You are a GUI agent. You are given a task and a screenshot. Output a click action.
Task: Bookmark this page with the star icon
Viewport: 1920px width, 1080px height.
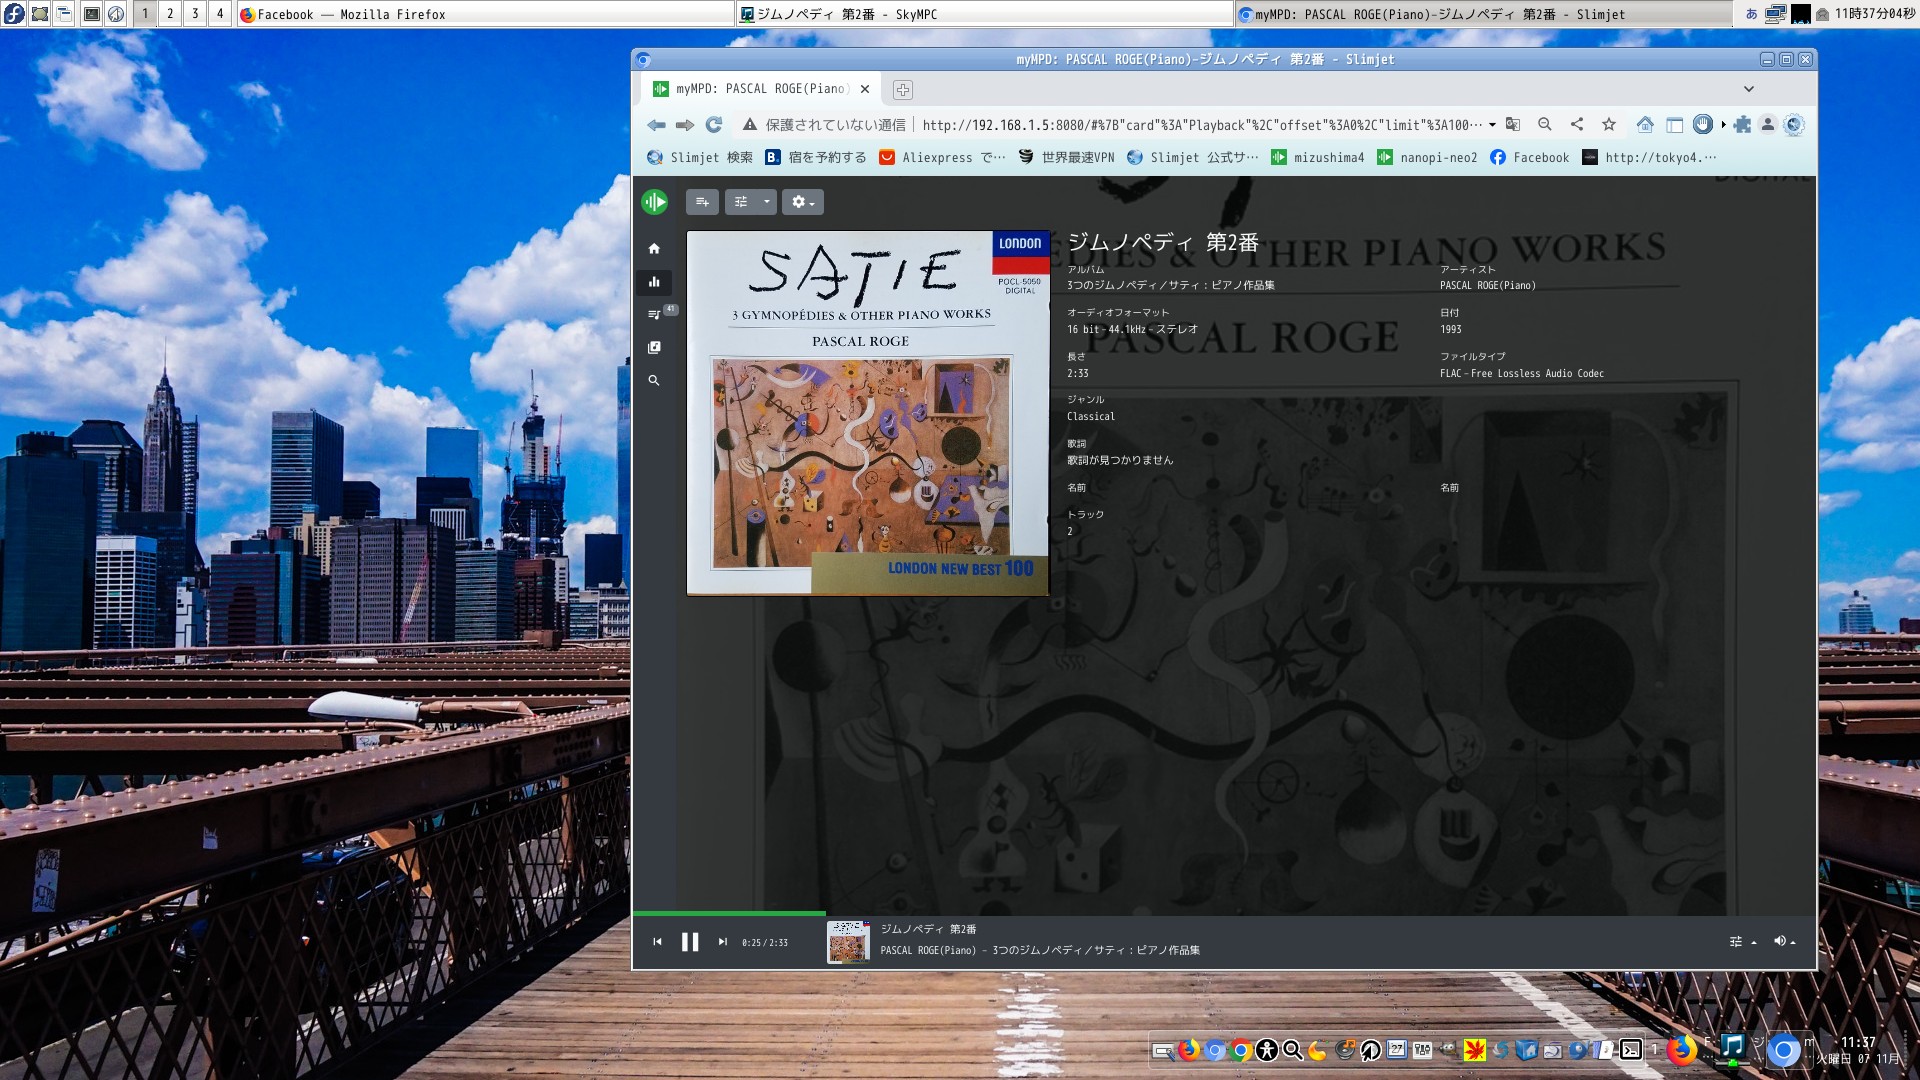pyautogui.click(x=1608, y=125)
